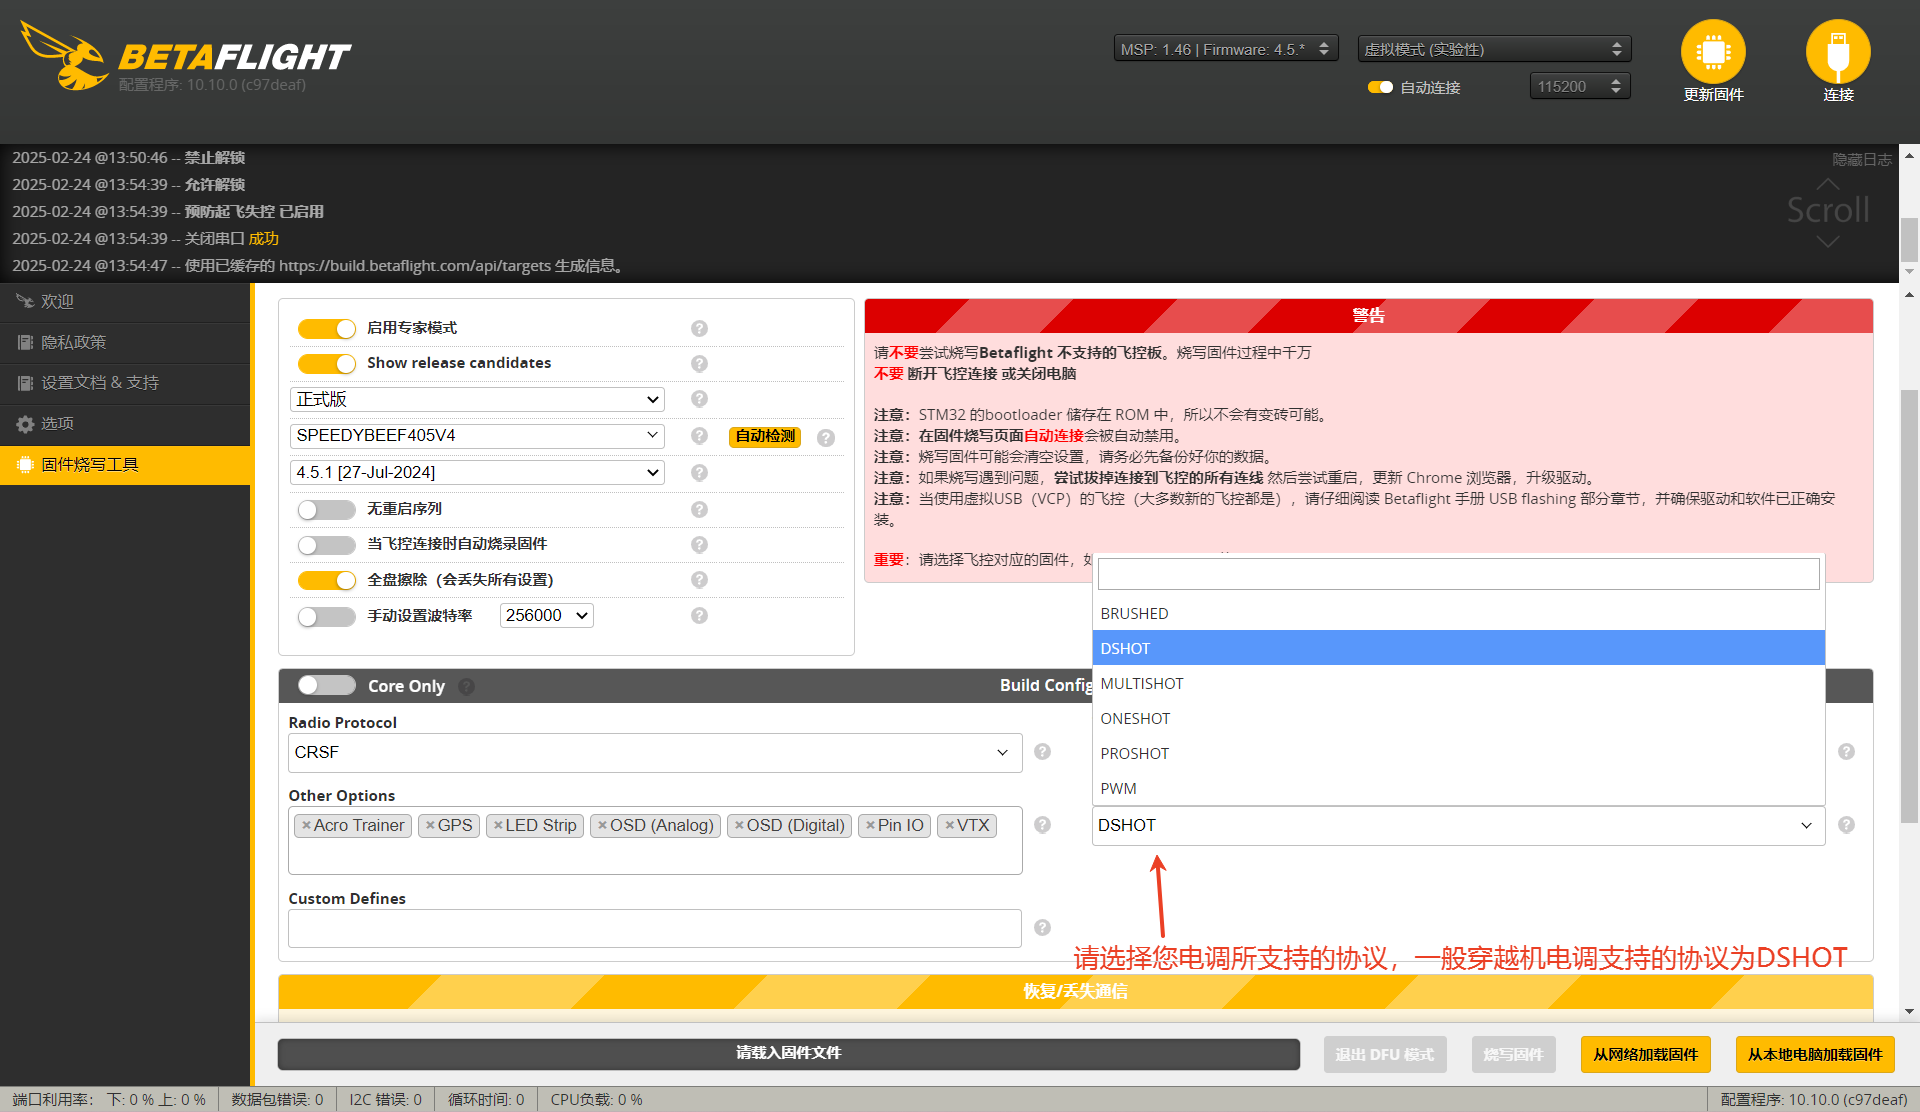Screen dimensions: 1920x1112
Task: Remove the LED Strip option tag
Action: (x=498, y=825)
